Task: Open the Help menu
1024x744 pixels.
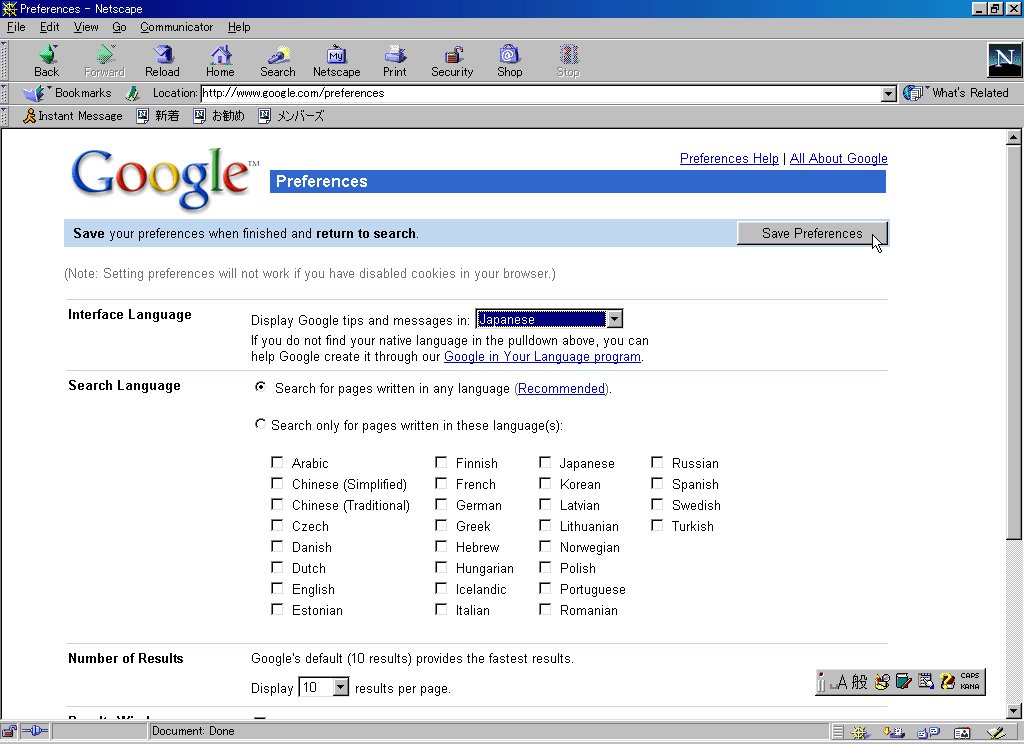Action: click(239, 27)
